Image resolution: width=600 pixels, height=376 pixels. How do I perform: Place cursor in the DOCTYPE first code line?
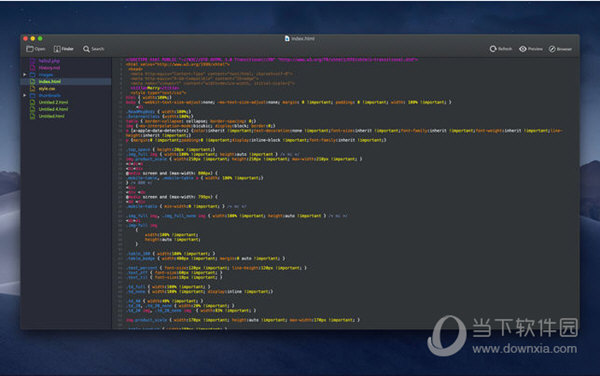[x=272, y=60]
